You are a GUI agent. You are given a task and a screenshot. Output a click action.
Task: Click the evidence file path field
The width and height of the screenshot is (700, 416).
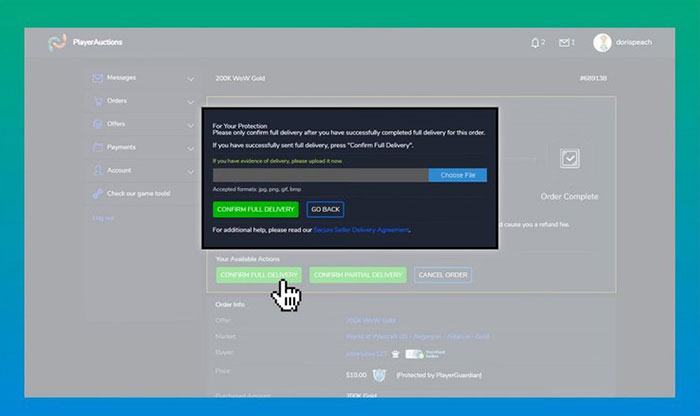coord(320,175)
